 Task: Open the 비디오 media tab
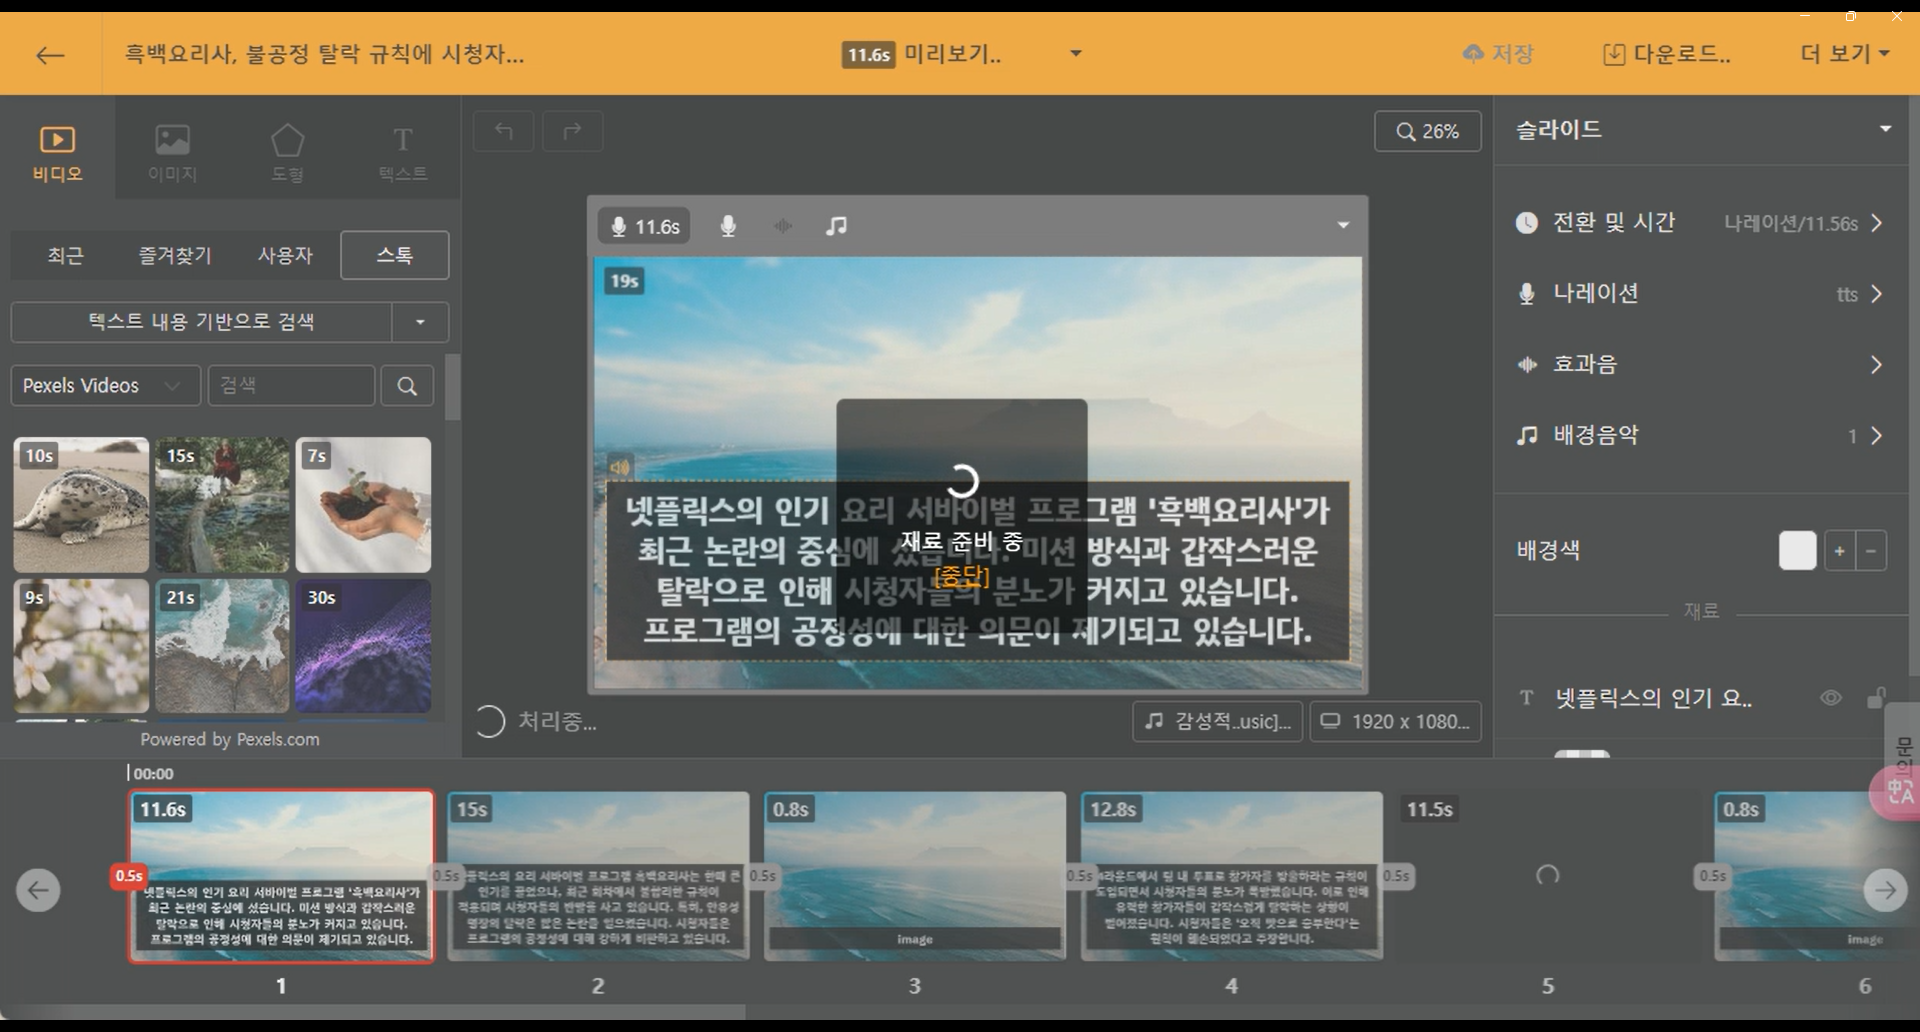point(57,152)
